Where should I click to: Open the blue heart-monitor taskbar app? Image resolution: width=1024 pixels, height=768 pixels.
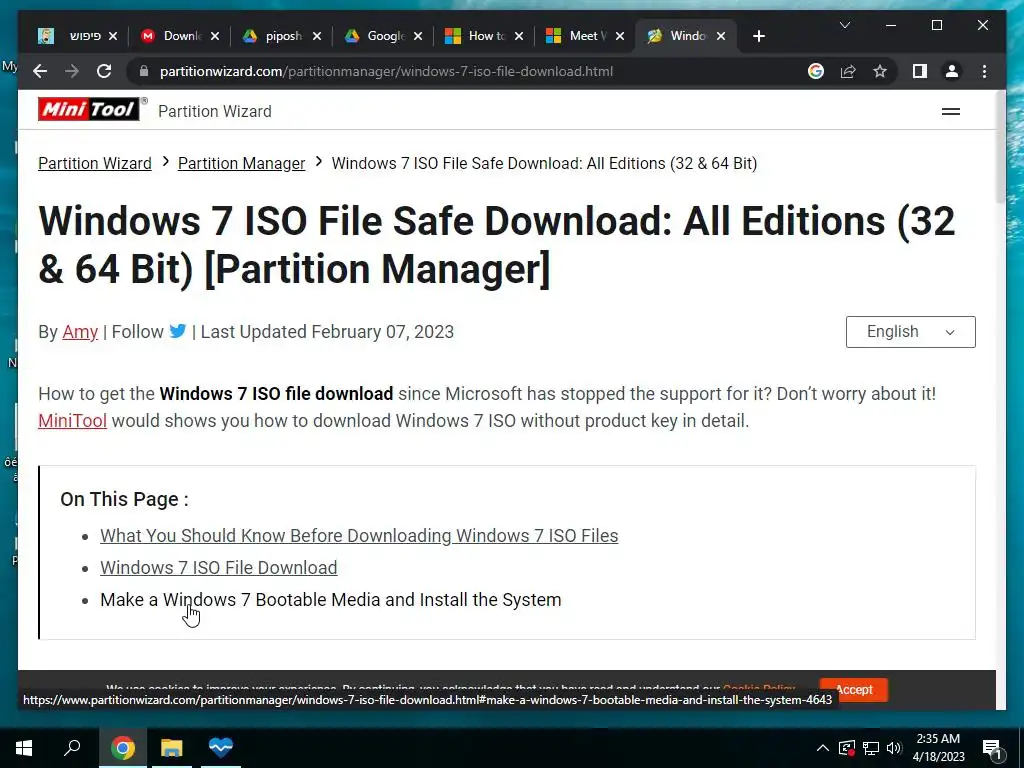[x=221, y=748]
